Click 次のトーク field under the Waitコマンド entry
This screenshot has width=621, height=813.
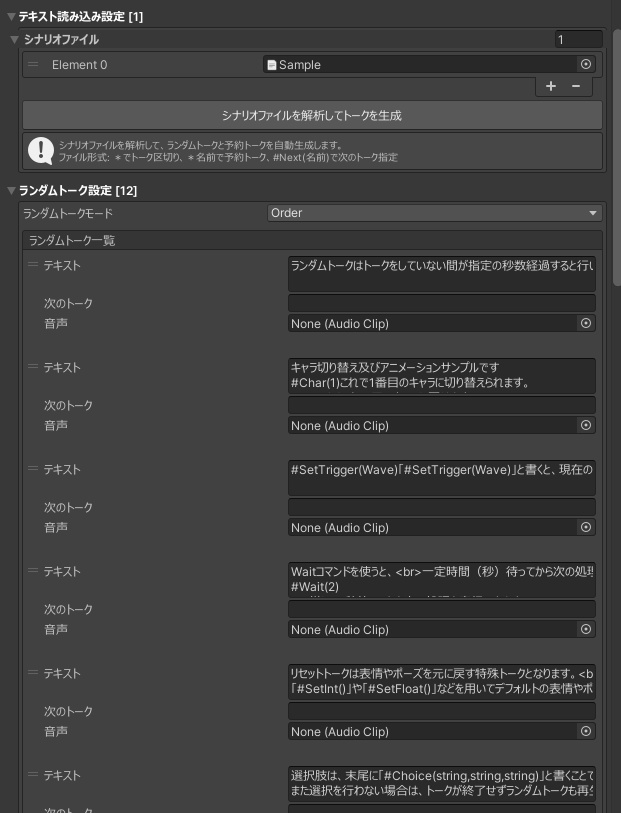[442, 609]
